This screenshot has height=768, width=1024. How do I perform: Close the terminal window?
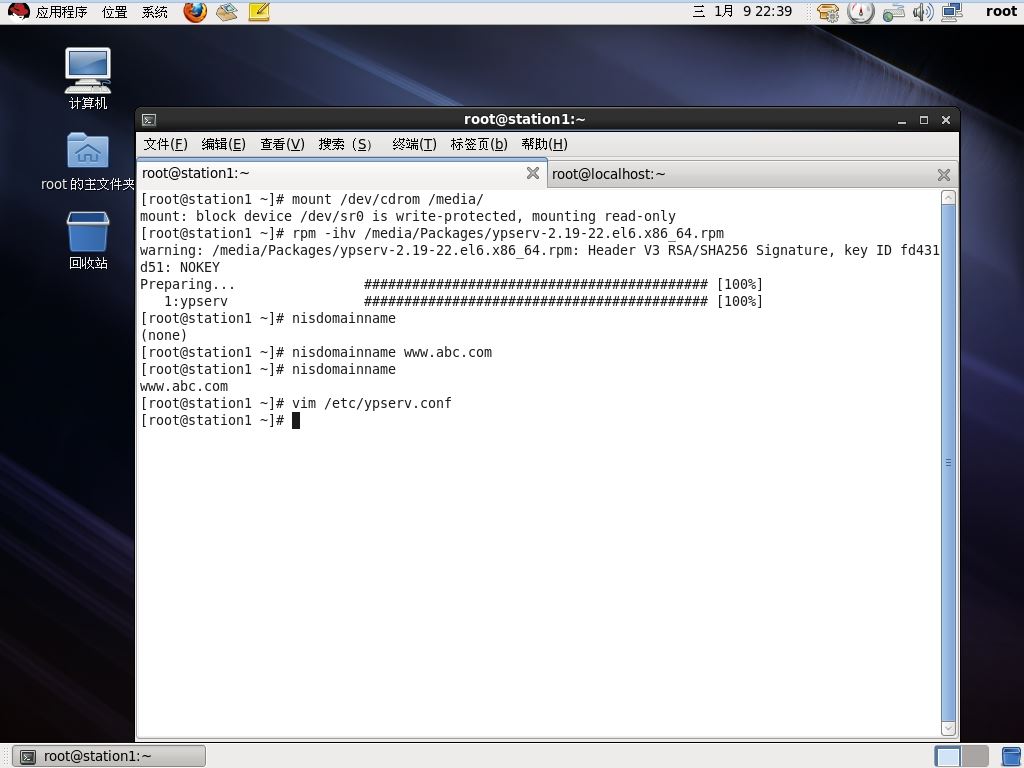946,120
